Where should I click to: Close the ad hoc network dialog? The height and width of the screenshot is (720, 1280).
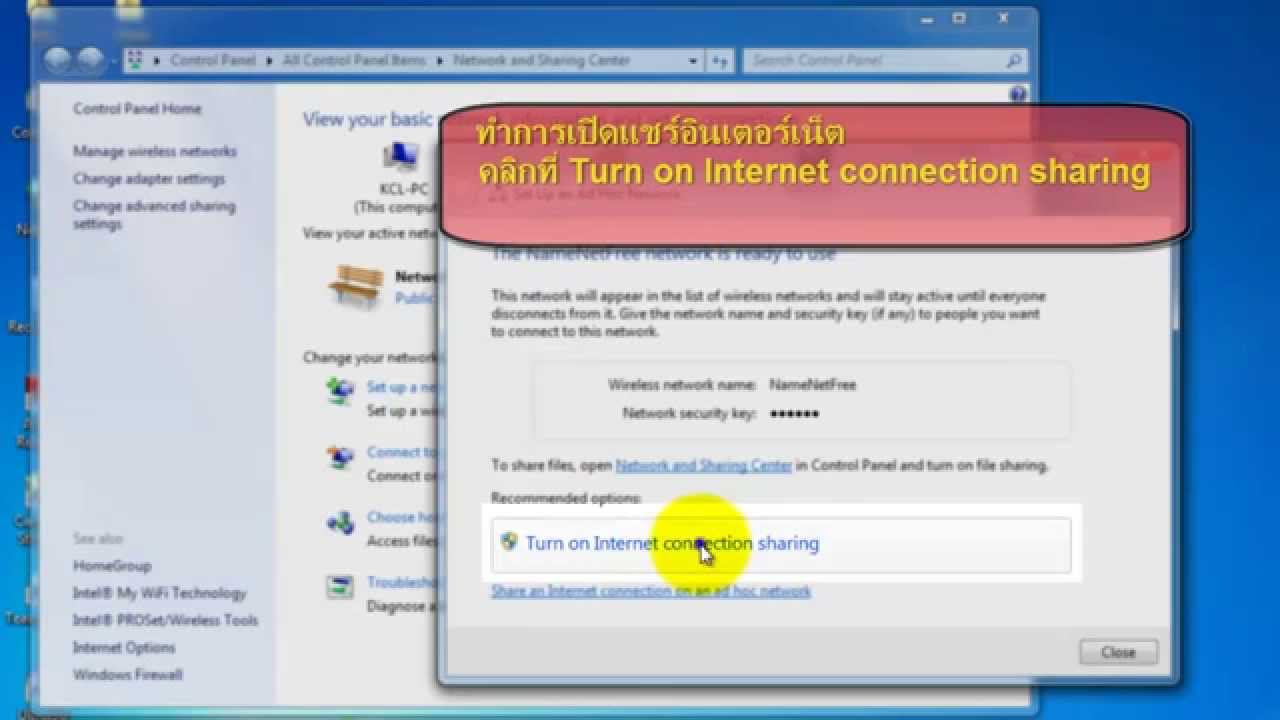[x=1118, y=652]
